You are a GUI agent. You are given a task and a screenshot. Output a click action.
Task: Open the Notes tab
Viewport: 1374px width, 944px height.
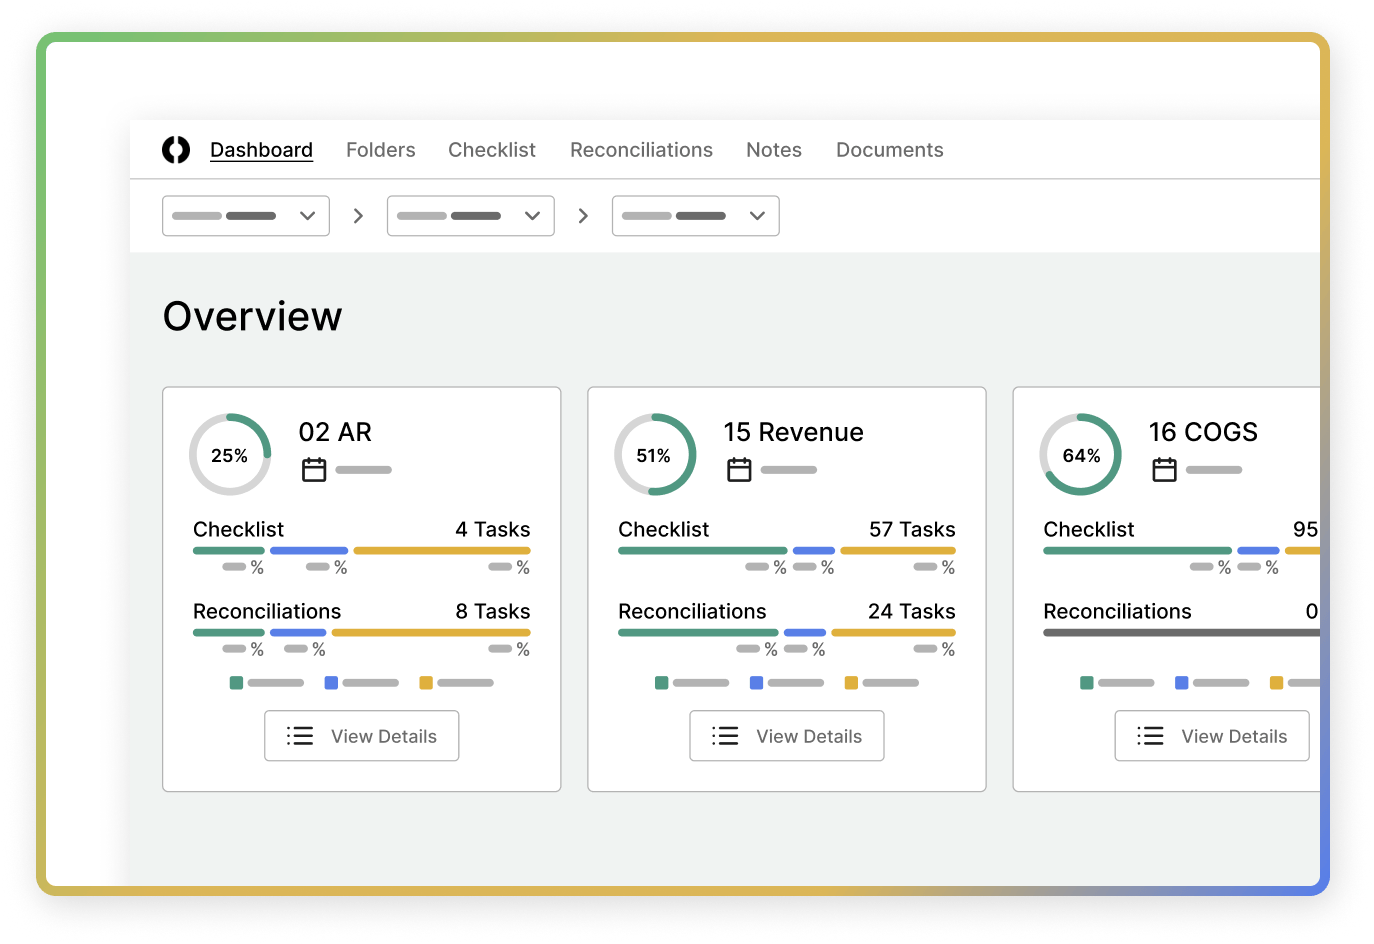(773, 150)
